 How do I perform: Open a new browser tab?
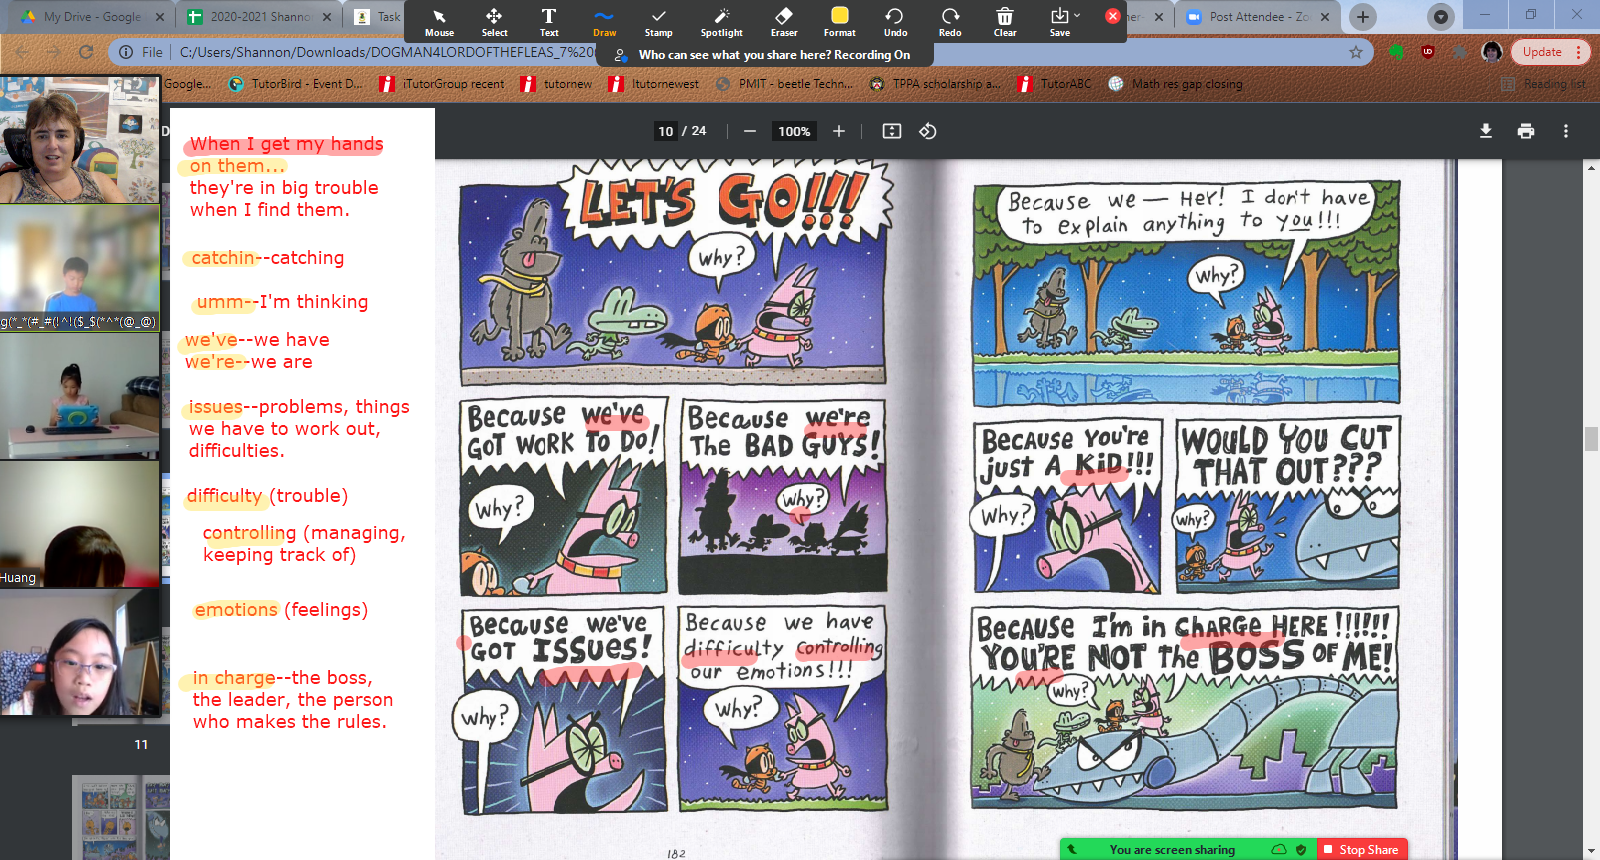click(x=1363, y=17)
